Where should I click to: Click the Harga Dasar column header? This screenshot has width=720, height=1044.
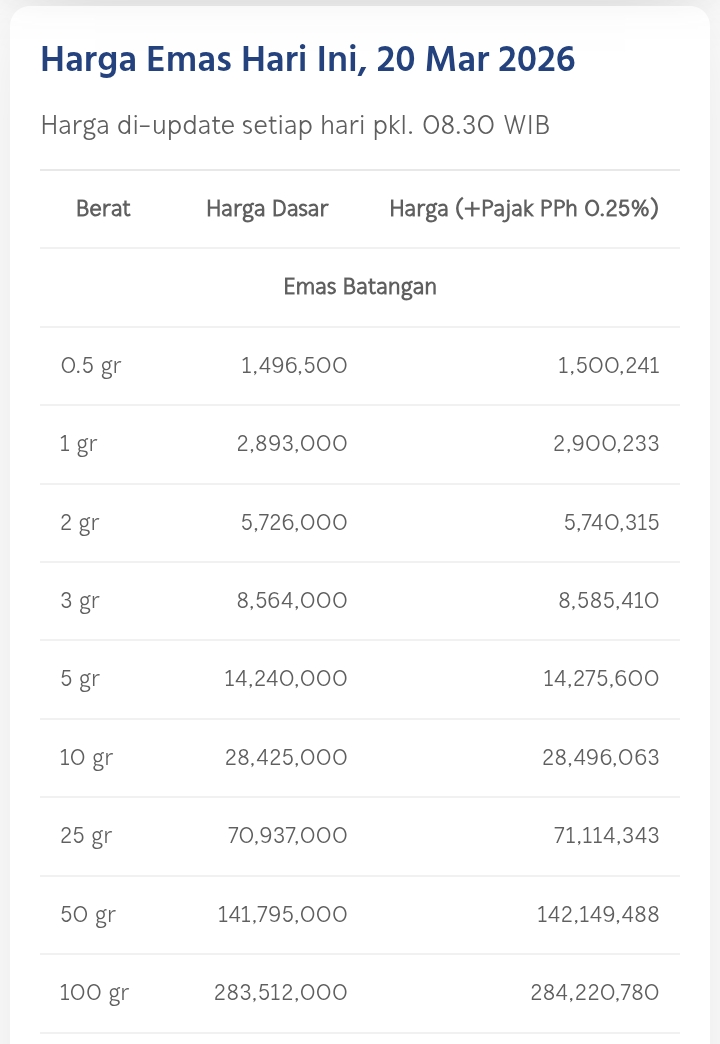267,209
